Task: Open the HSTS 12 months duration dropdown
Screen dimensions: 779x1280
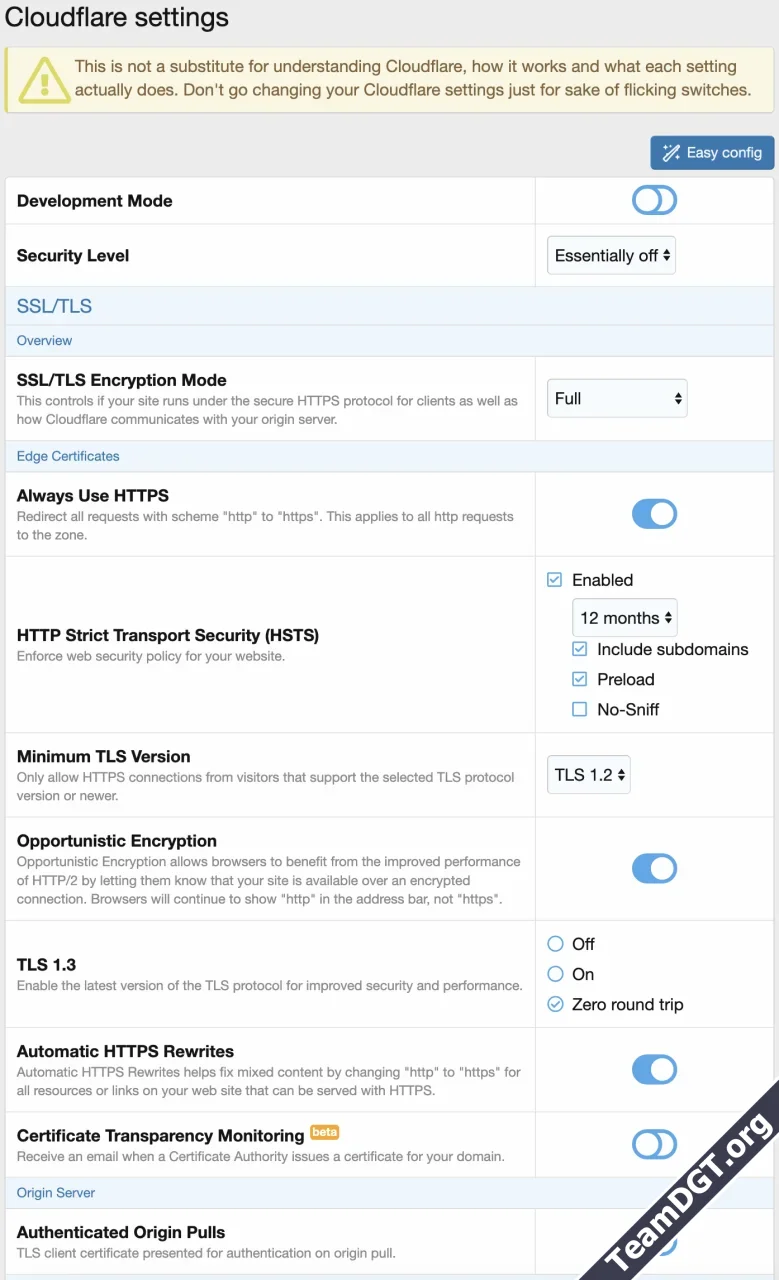Action: click(624, 617)
